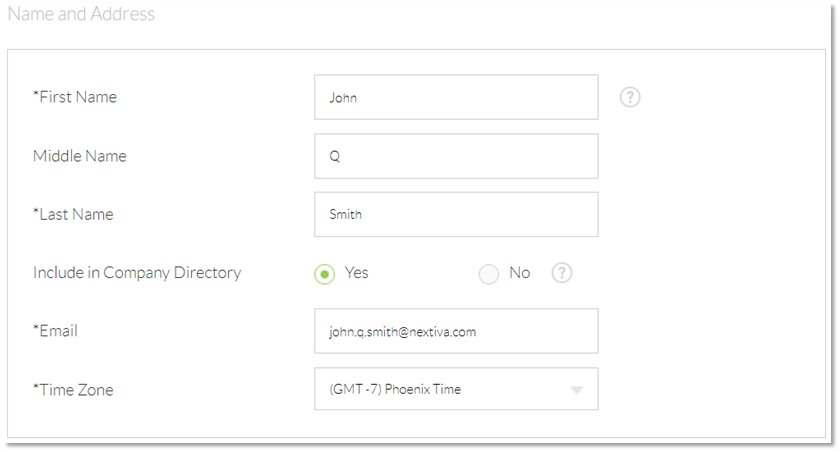Focus the First Name field containing John
The width and height of the screenshot is (840, 452).
(x=456, y=97)
